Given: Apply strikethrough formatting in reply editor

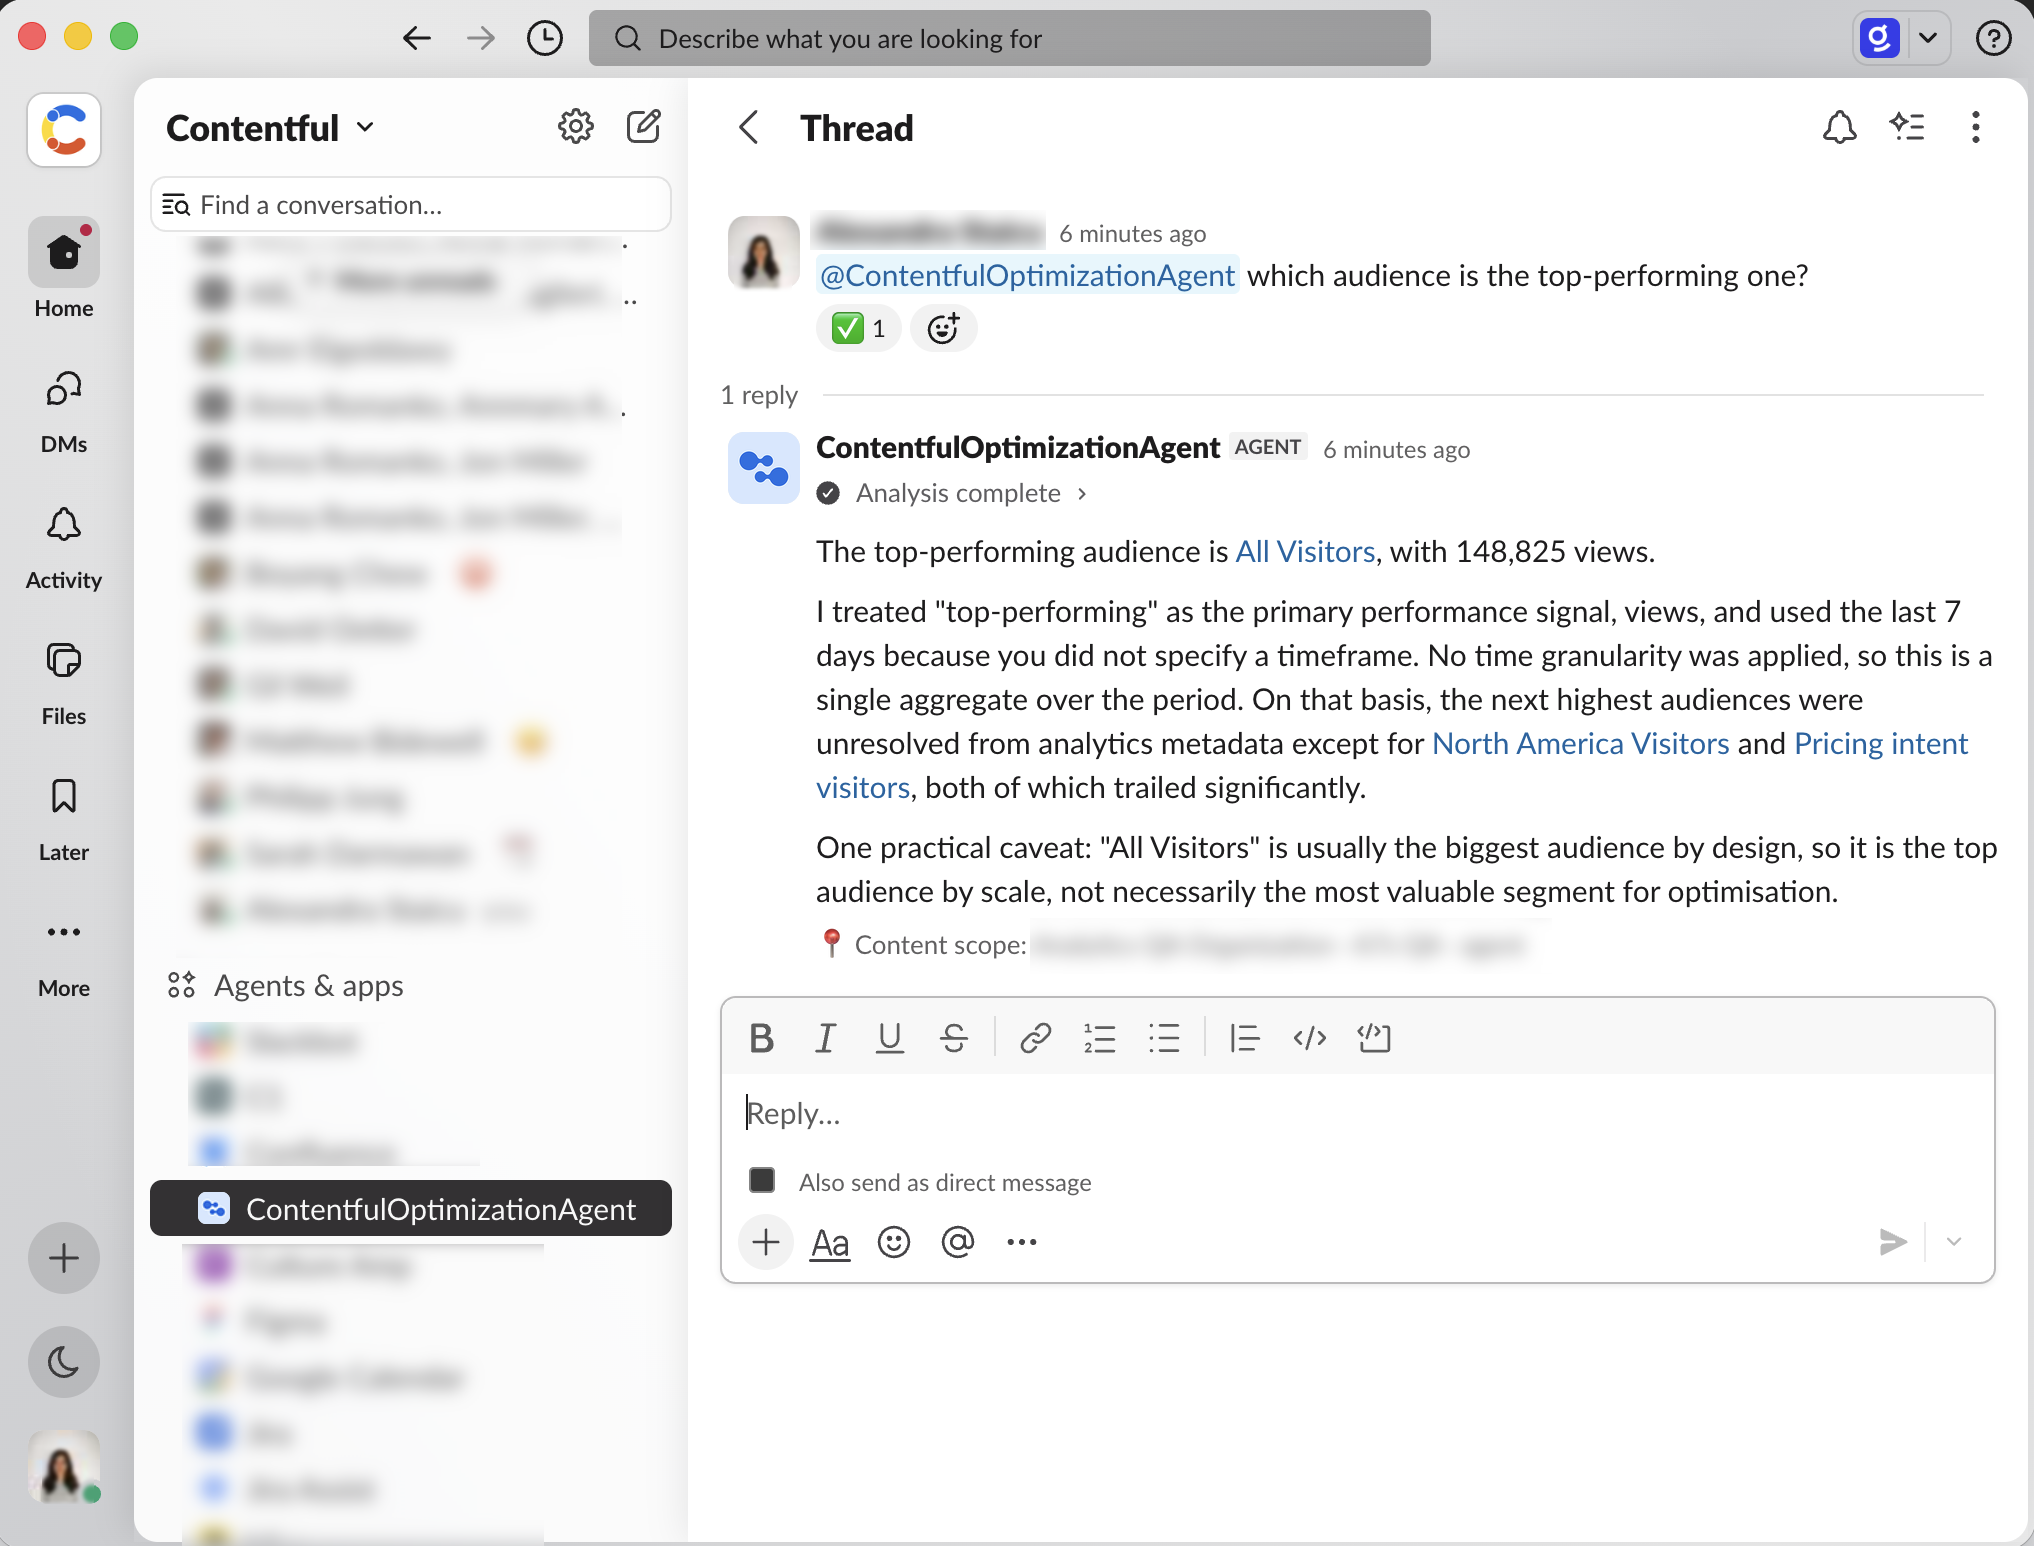Looking at the screenshot, I should point(954,1038).
